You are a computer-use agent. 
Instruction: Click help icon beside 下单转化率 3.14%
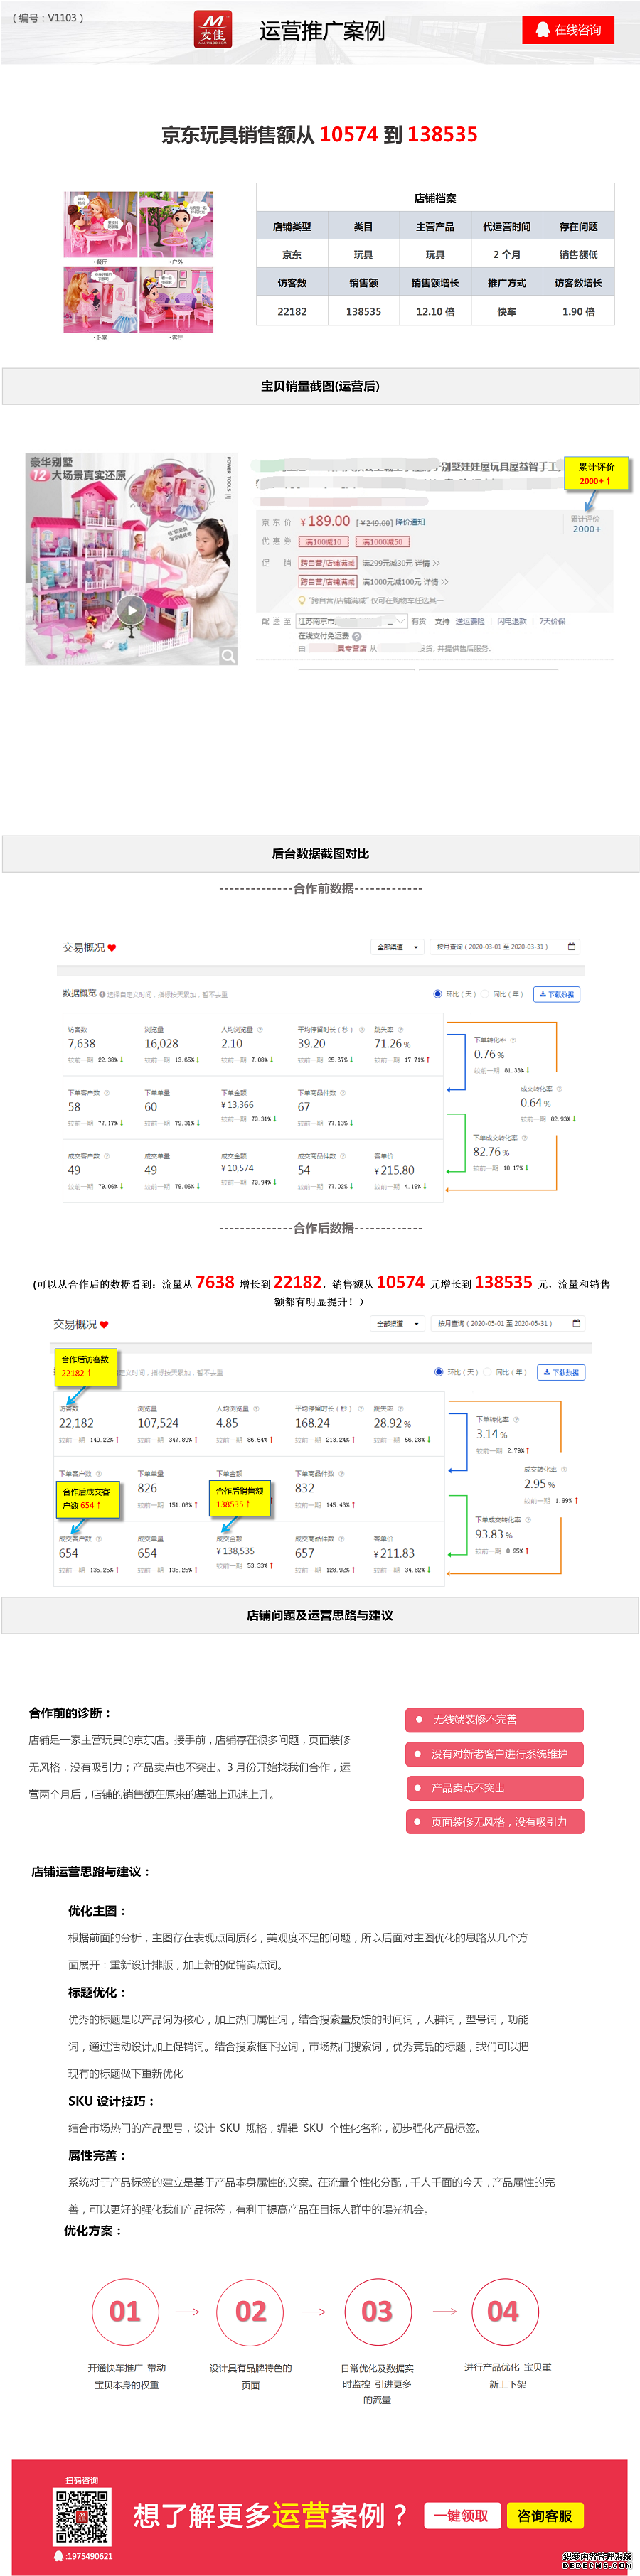516,1419
